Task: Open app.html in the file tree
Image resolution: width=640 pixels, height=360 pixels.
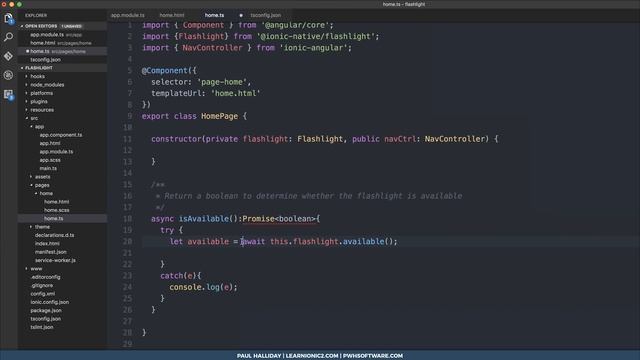Action: (x=50, y=143)
